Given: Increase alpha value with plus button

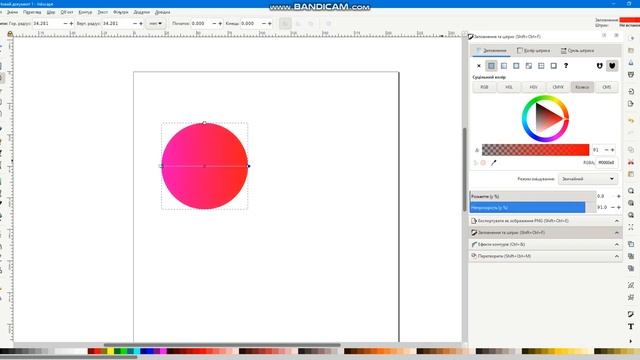Looking at the screenshot, I should (612, 150).
